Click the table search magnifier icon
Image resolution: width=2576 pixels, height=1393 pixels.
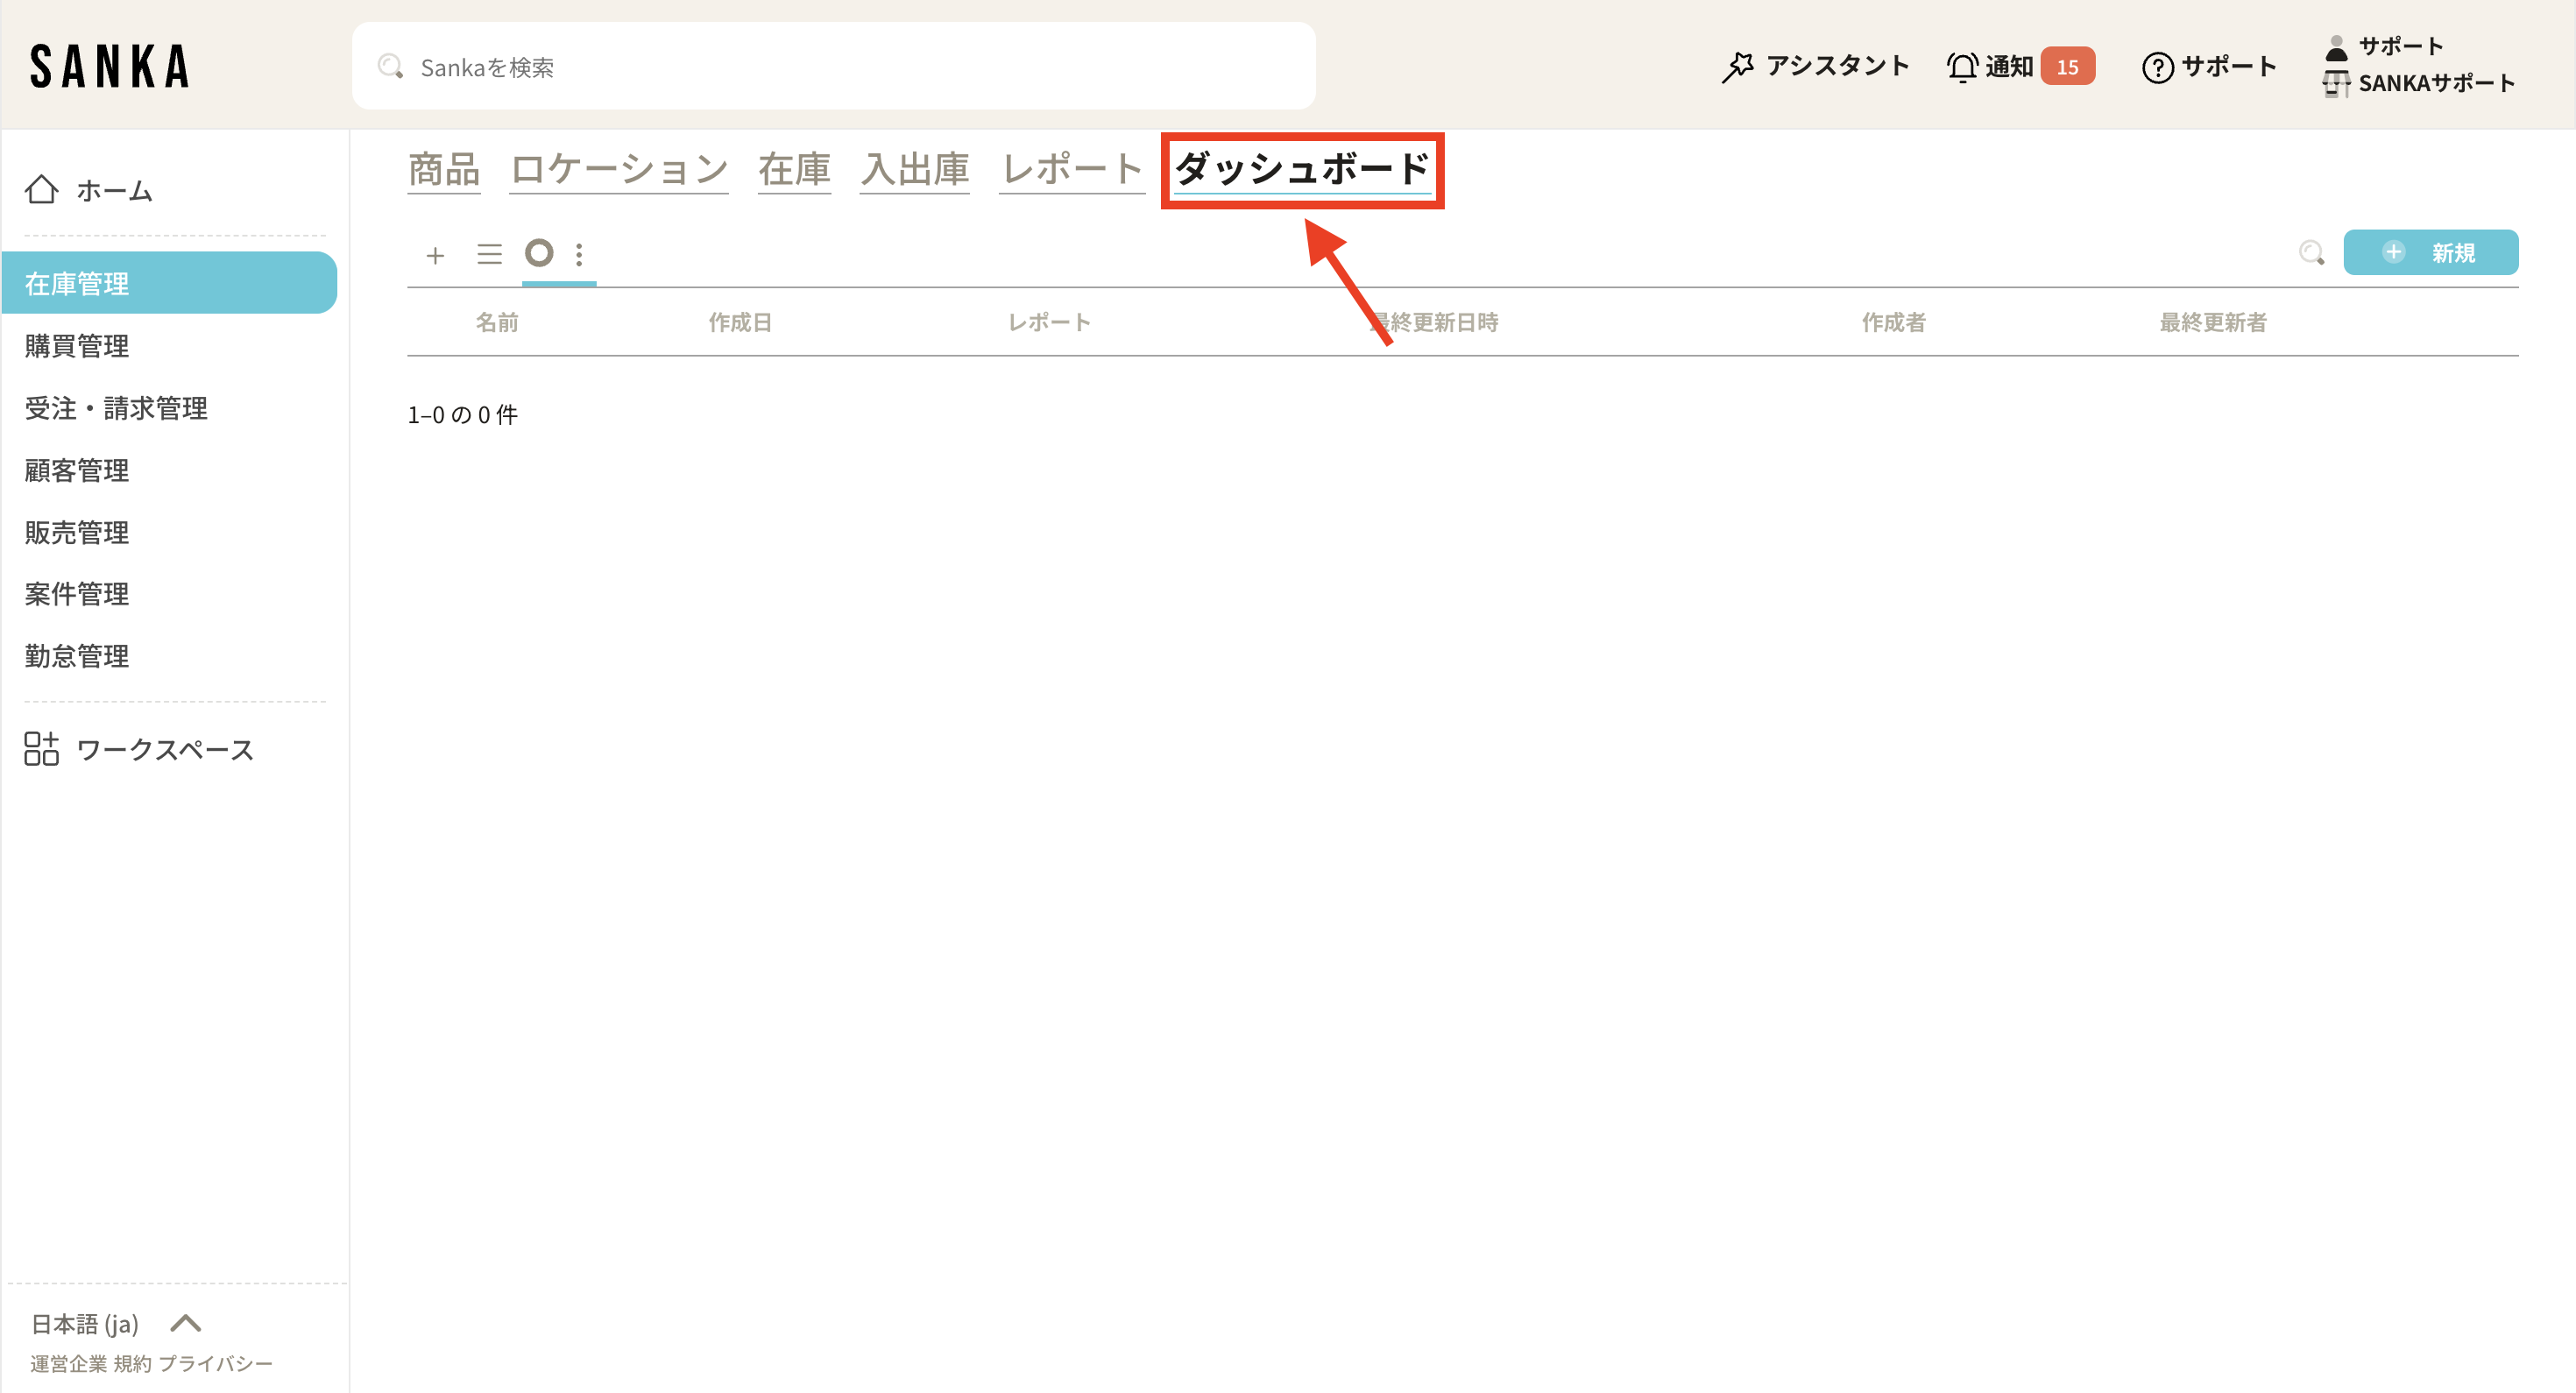tap(2311, 253)
